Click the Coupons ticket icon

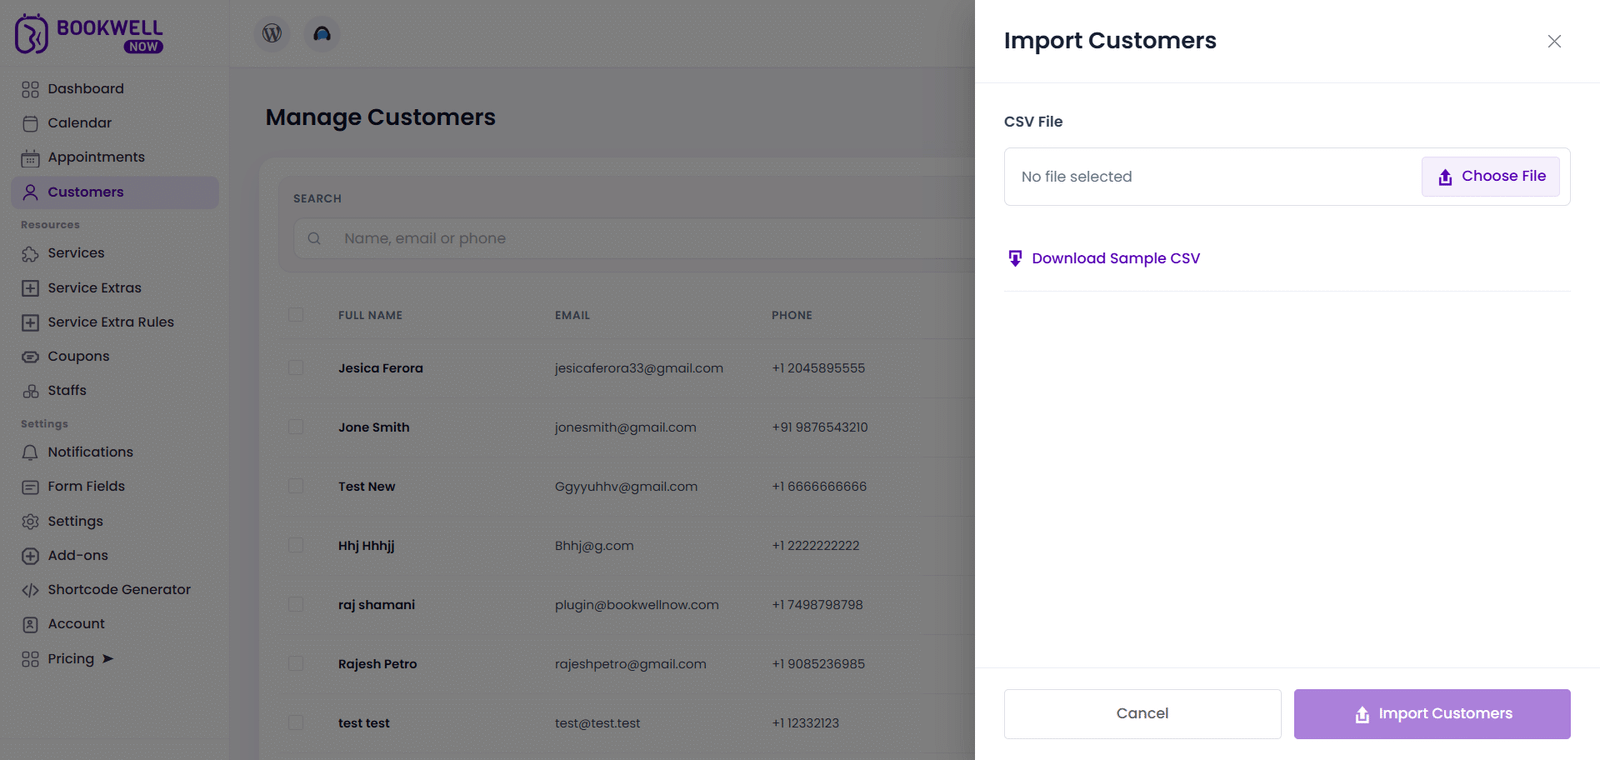coord(30,357)
